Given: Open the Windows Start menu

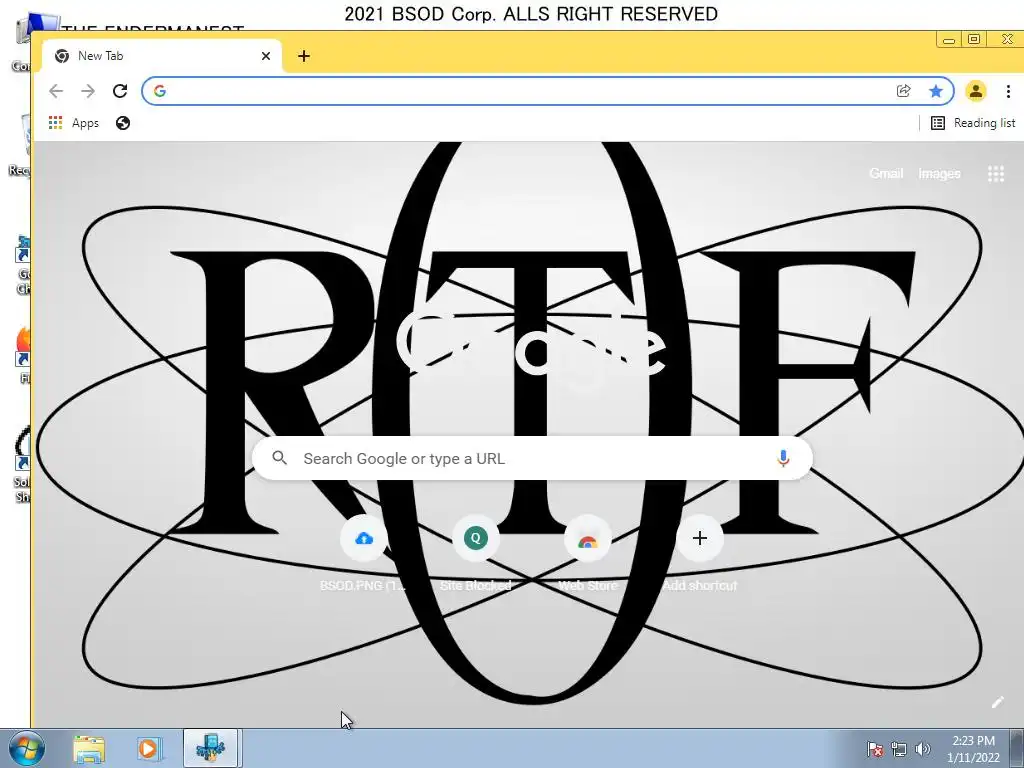Looking at the screenshot, I should click(26, 748).
